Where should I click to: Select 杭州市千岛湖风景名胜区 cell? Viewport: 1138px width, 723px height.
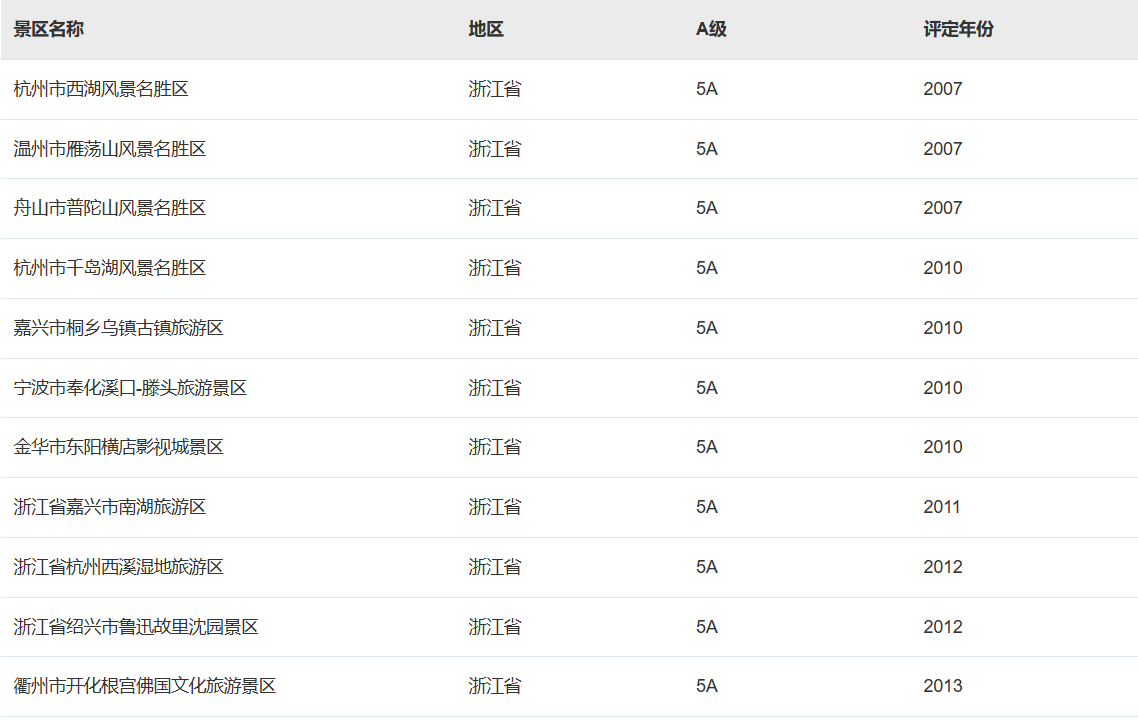pos(110,268)
